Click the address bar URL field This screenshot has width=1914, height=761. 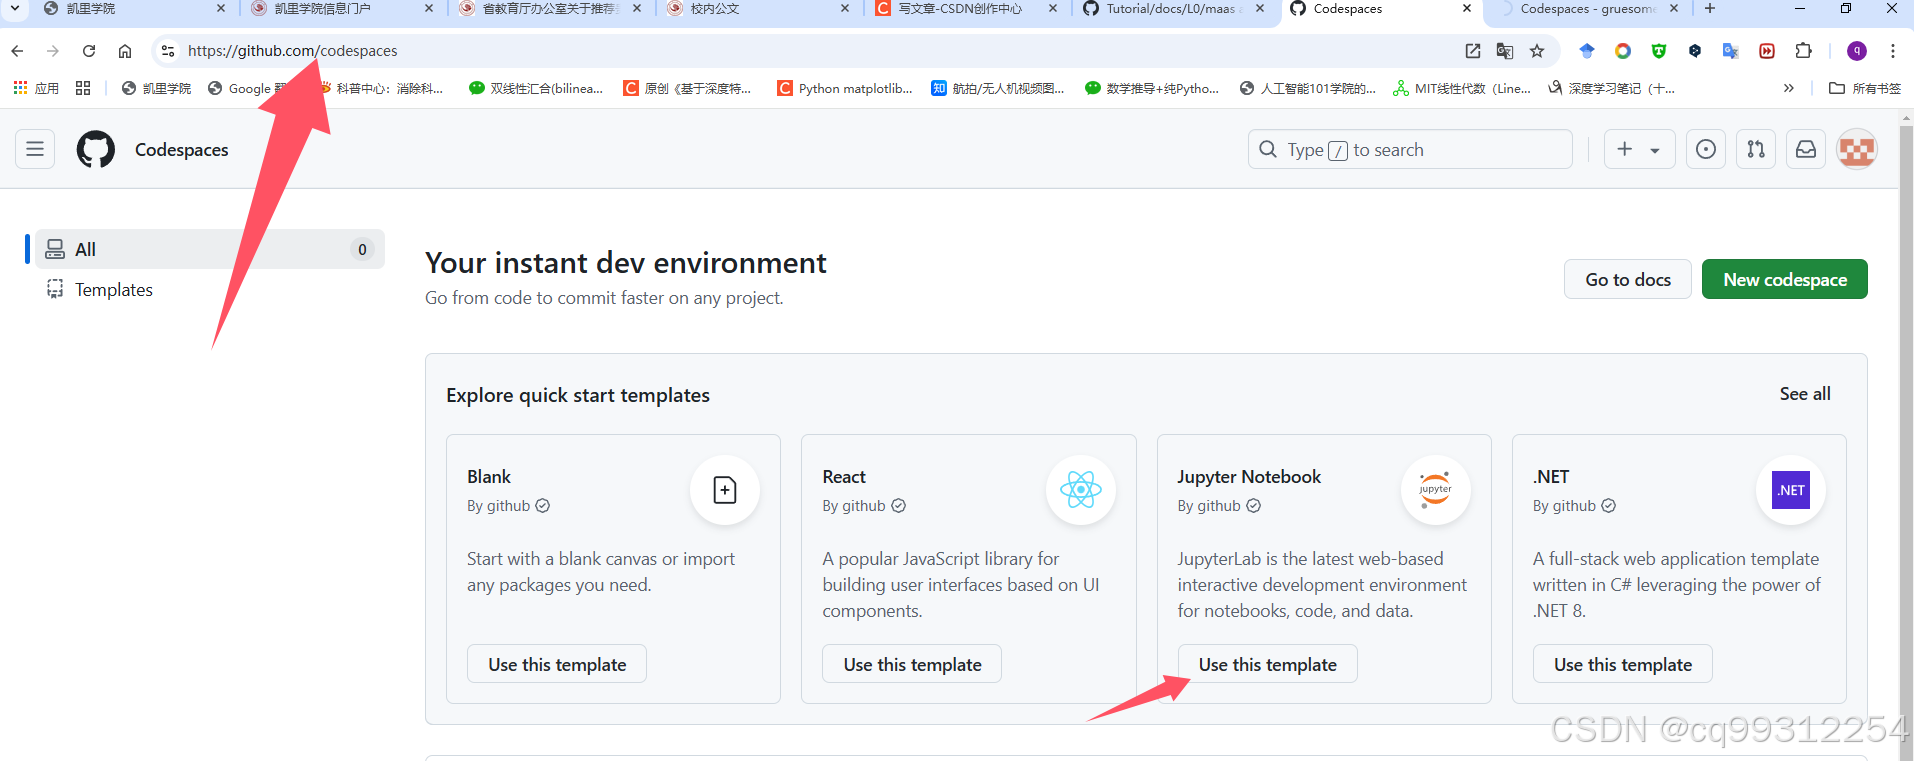[800, 51]
